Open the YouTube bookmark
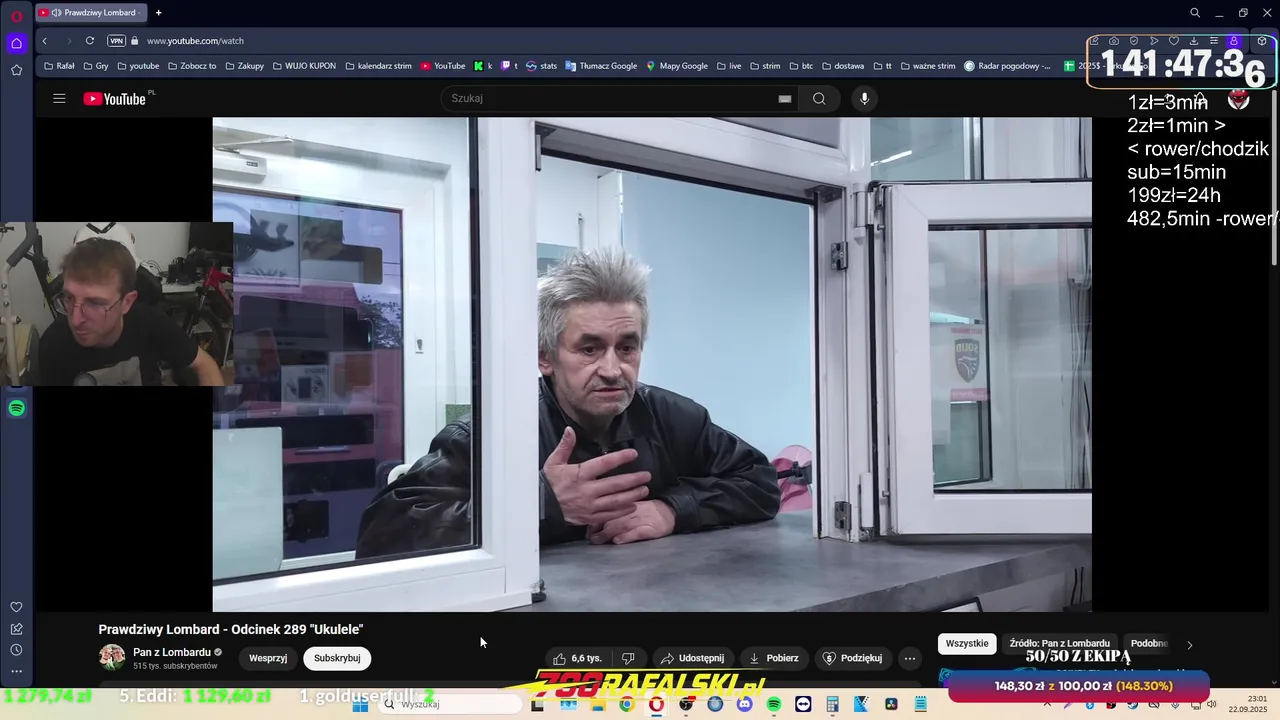The width and height of the screenshot is (1280, 720). tap(443, 66)
